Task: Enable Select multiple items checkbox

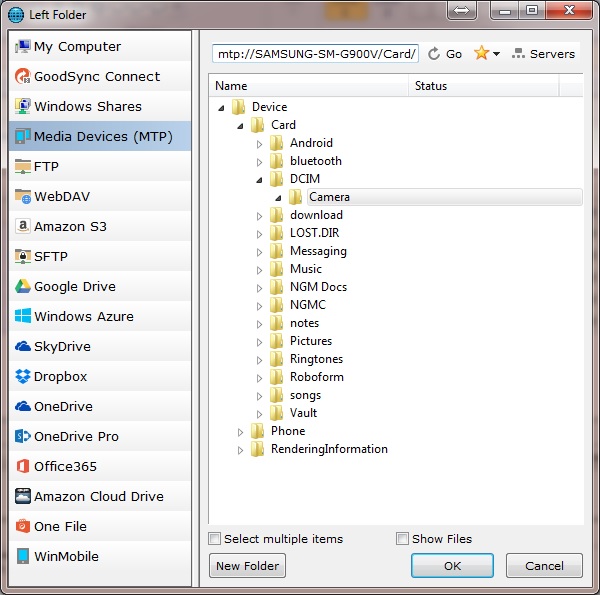Action: (x=214, y=539)
